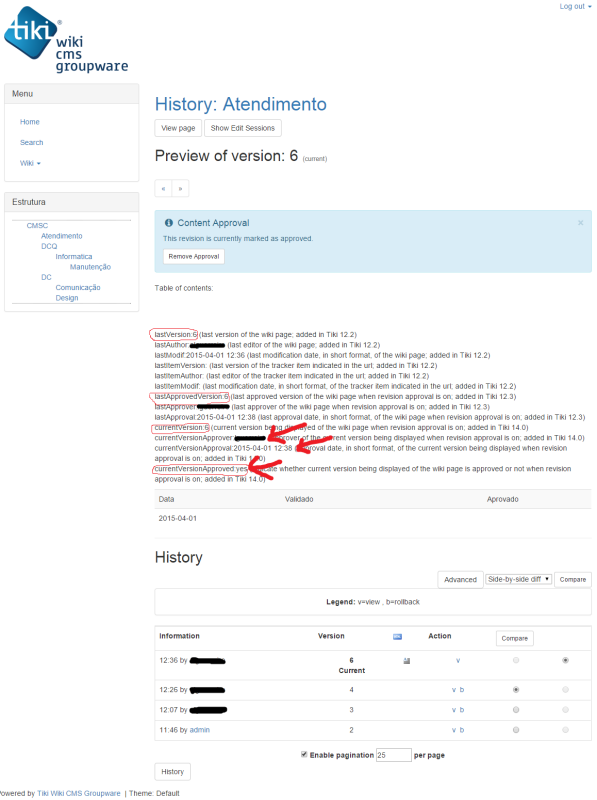
Task: Click the icon in version 6 row
Action: [x=407, y=661]
